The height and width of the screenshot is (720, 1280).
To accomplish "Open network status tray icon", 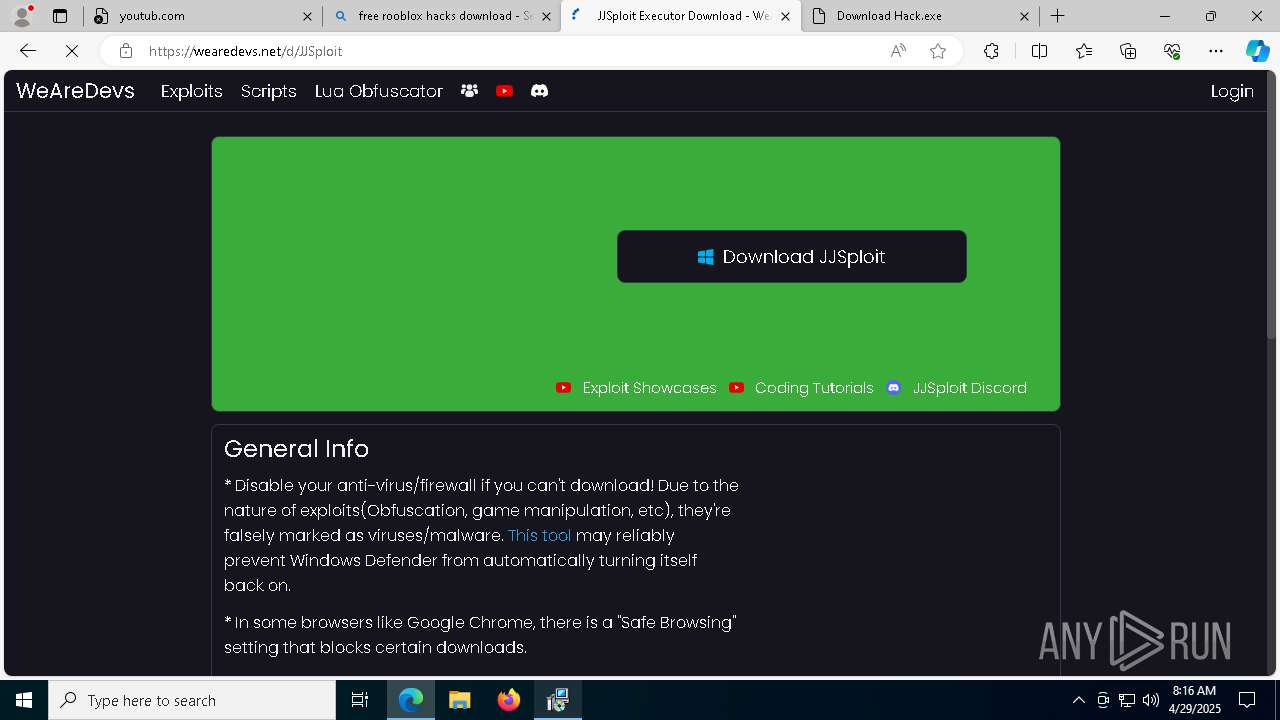I will [1127, 700].
